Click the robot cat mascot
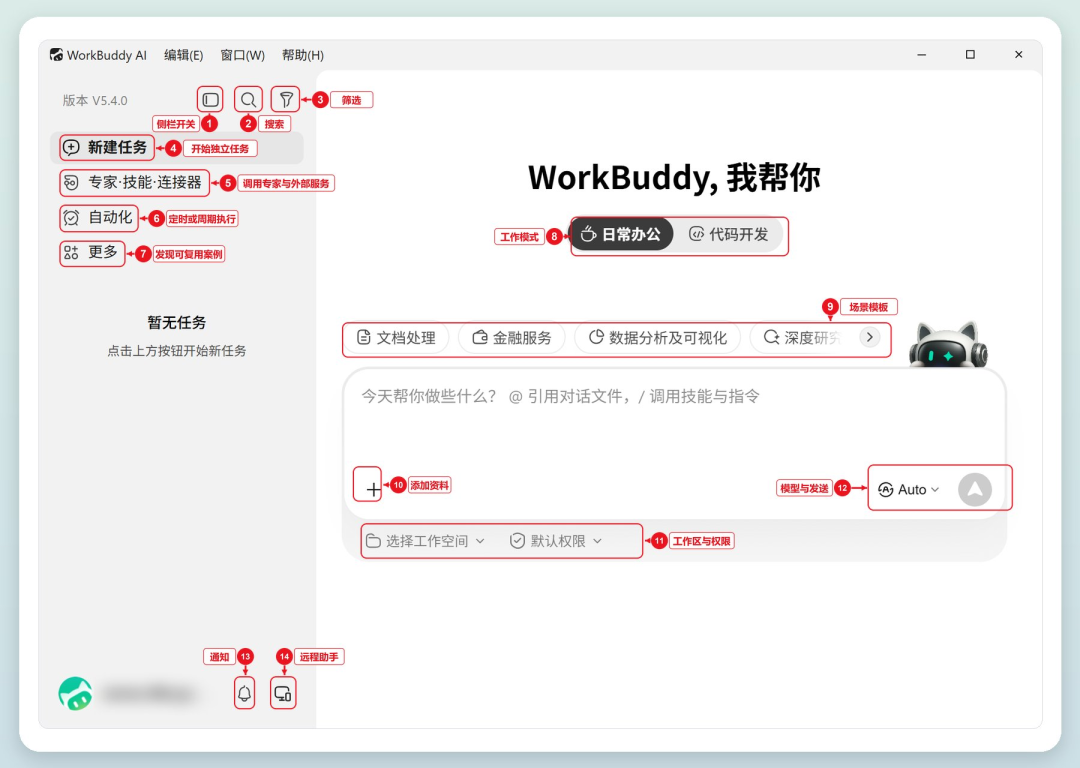 click(x=948, y=344)
